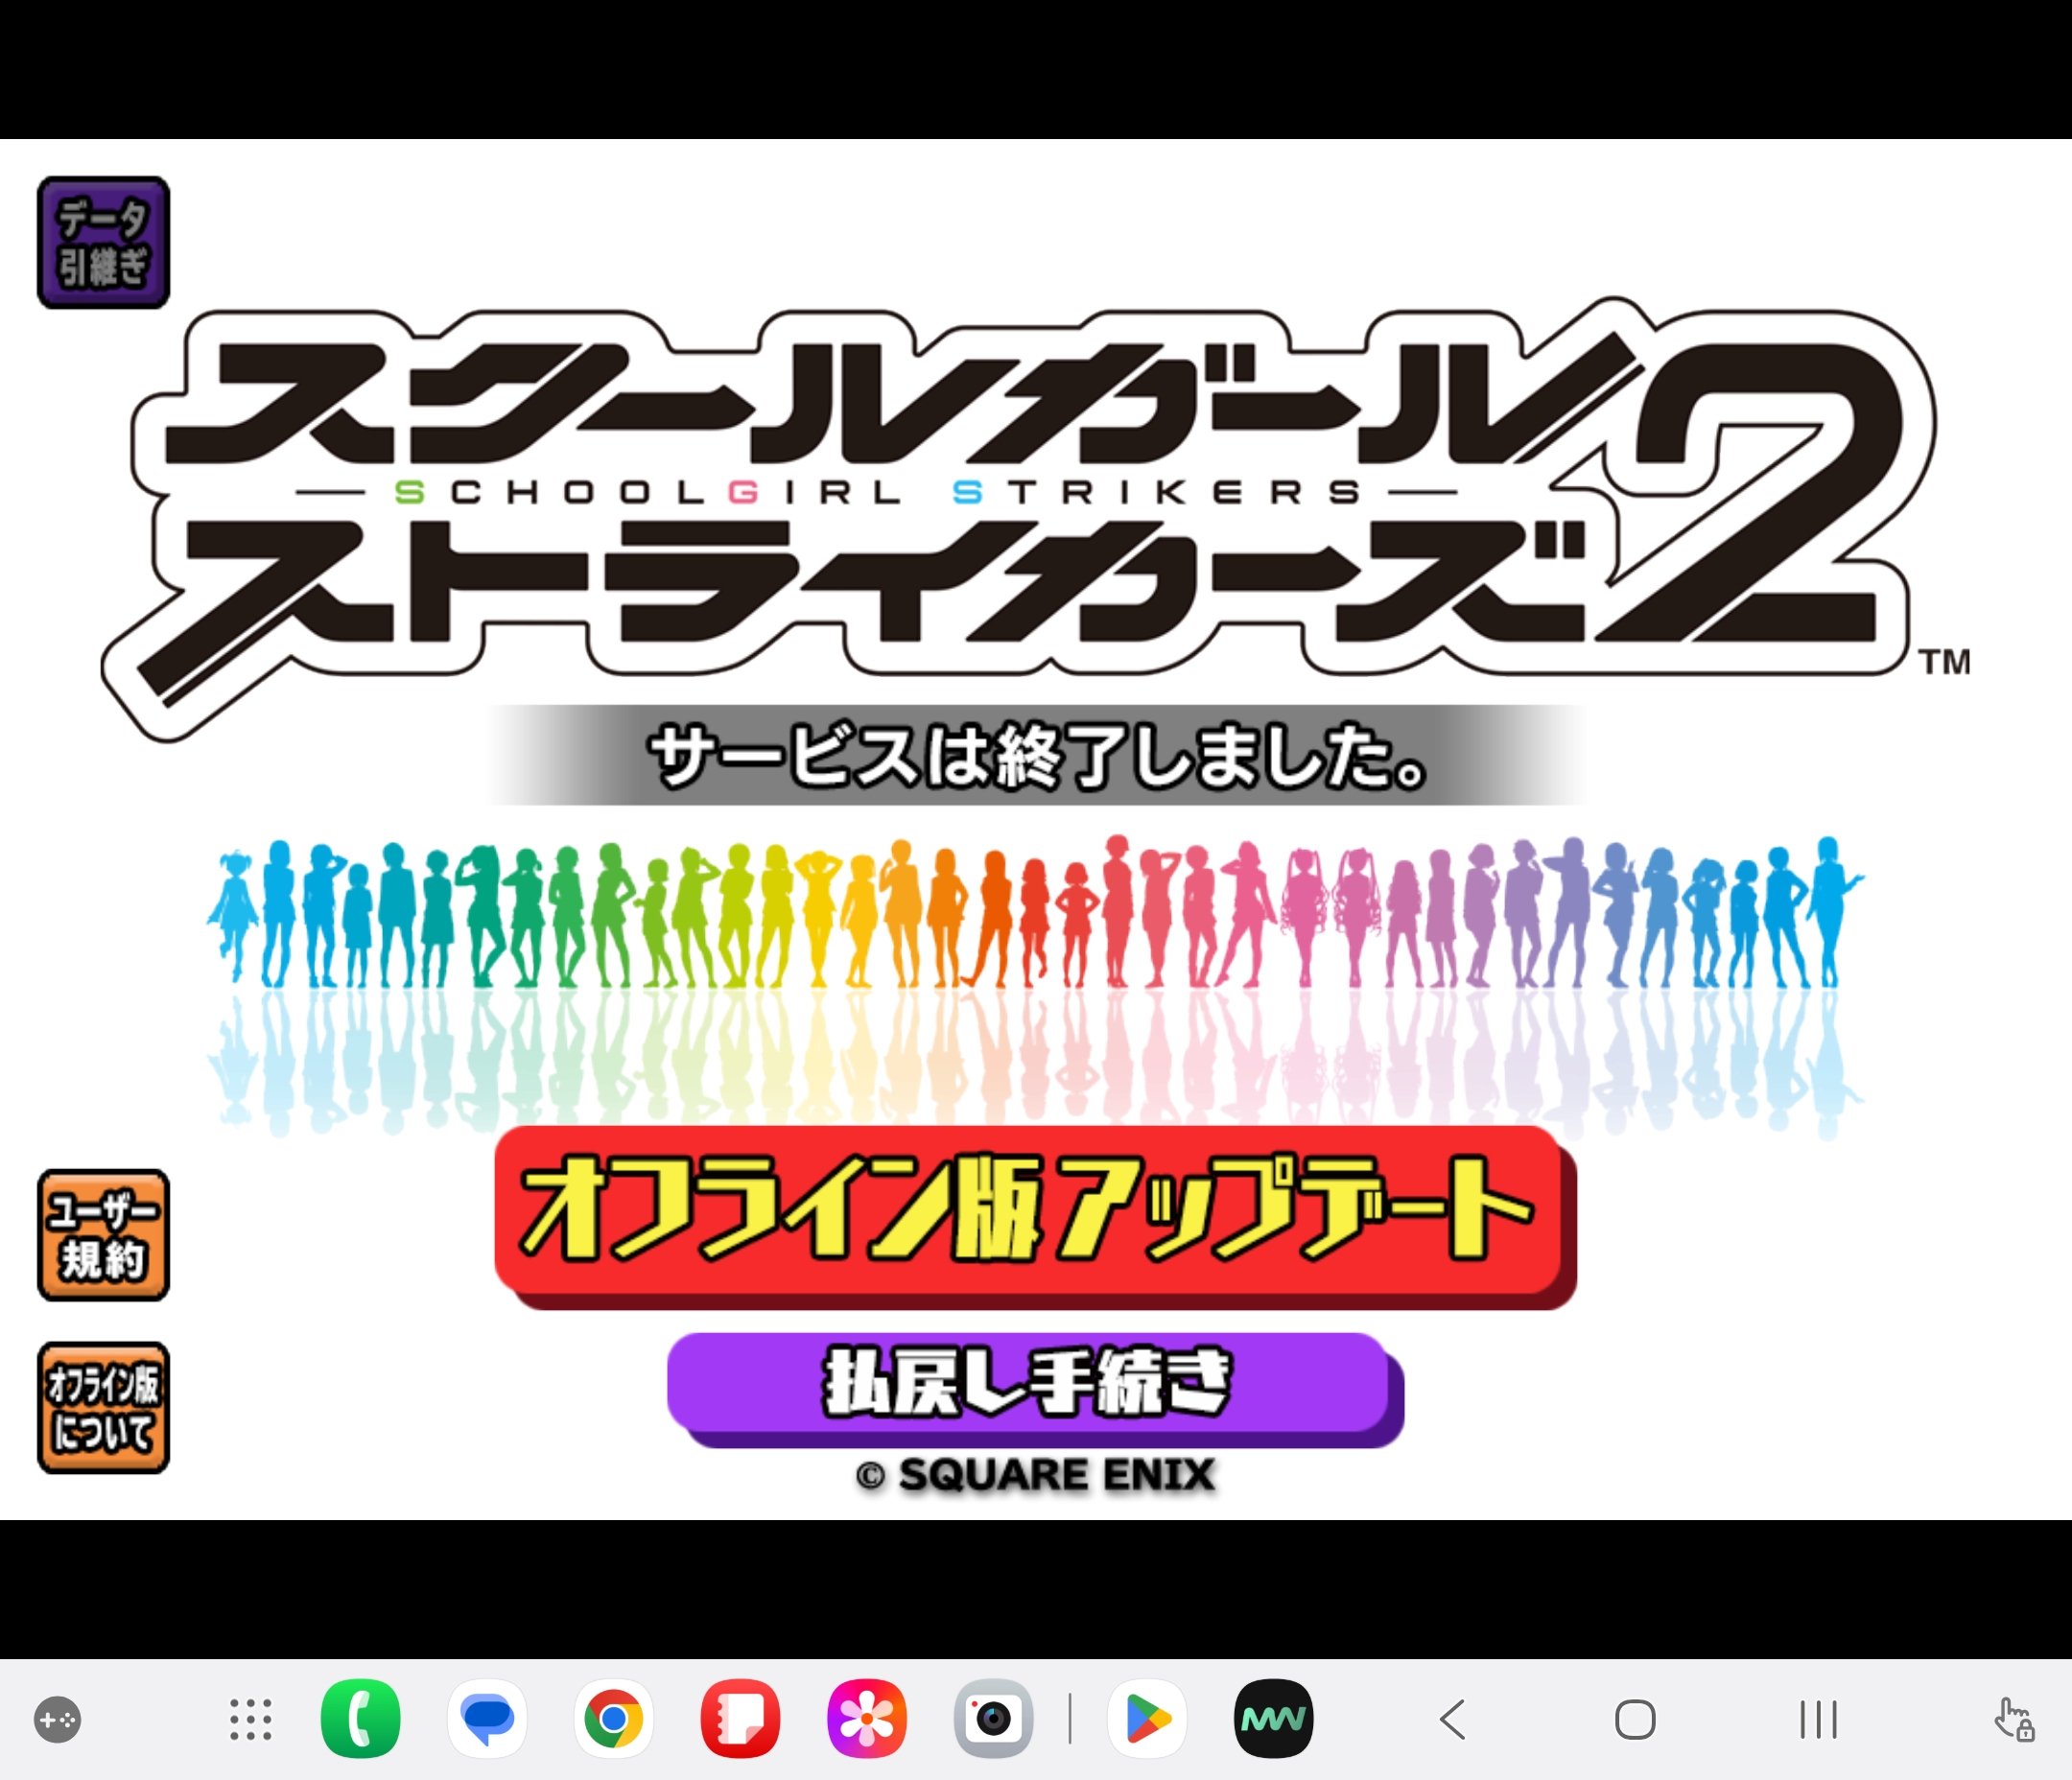This screenshot has width=2072, height=1780.
Task: Open the green Phone app icon
Action: [361, 1719]
